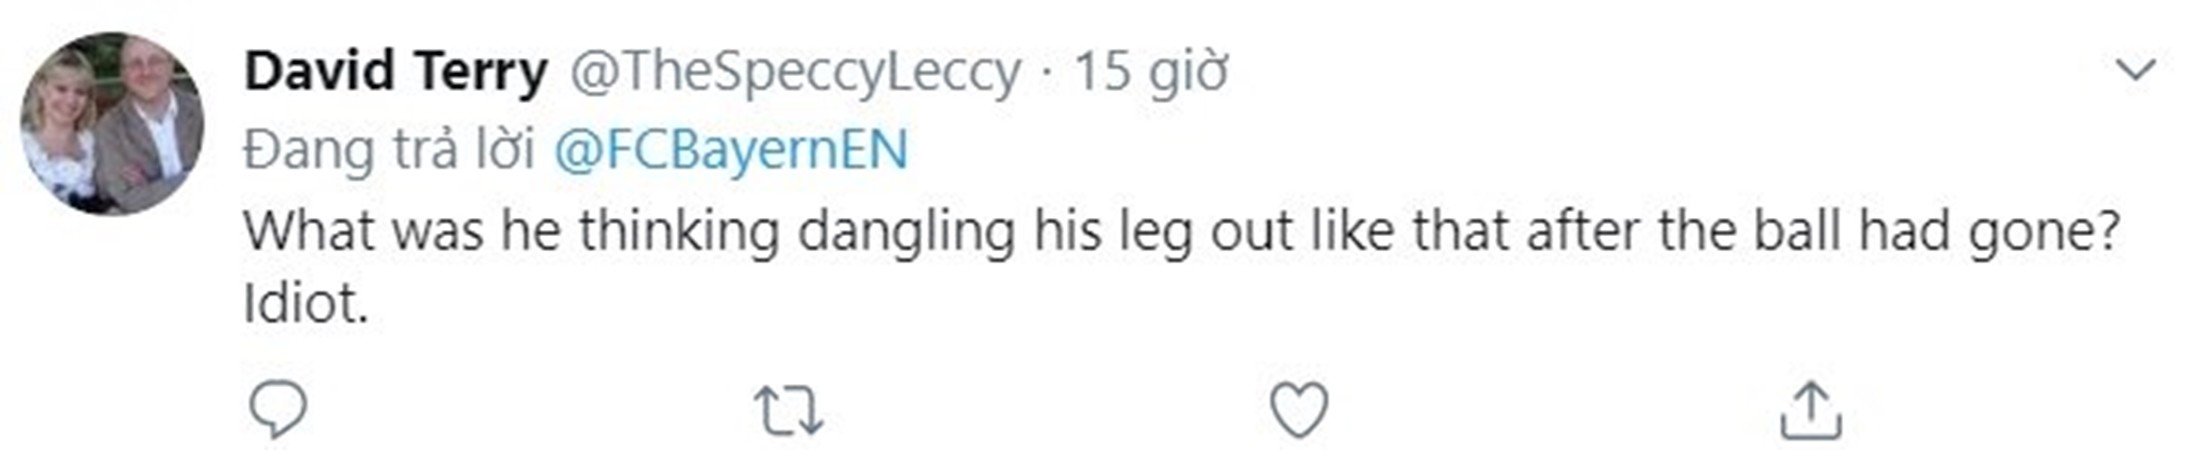
Task: Select the couple photo avatar
Action: pyautogui.click(x=112, y=123)
